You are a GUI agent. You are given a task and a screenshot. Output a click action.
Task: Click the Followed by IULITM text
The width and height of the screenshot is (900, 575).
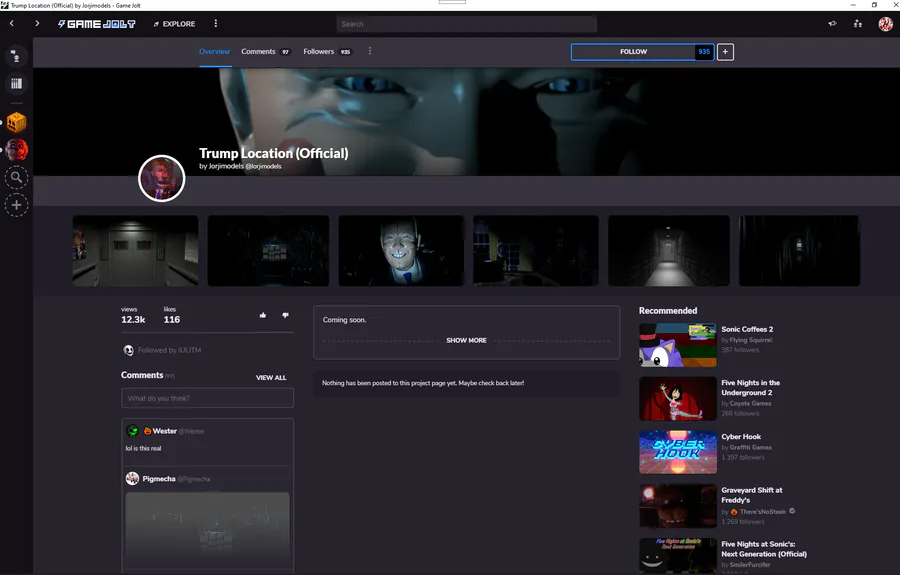click(169, 350)
